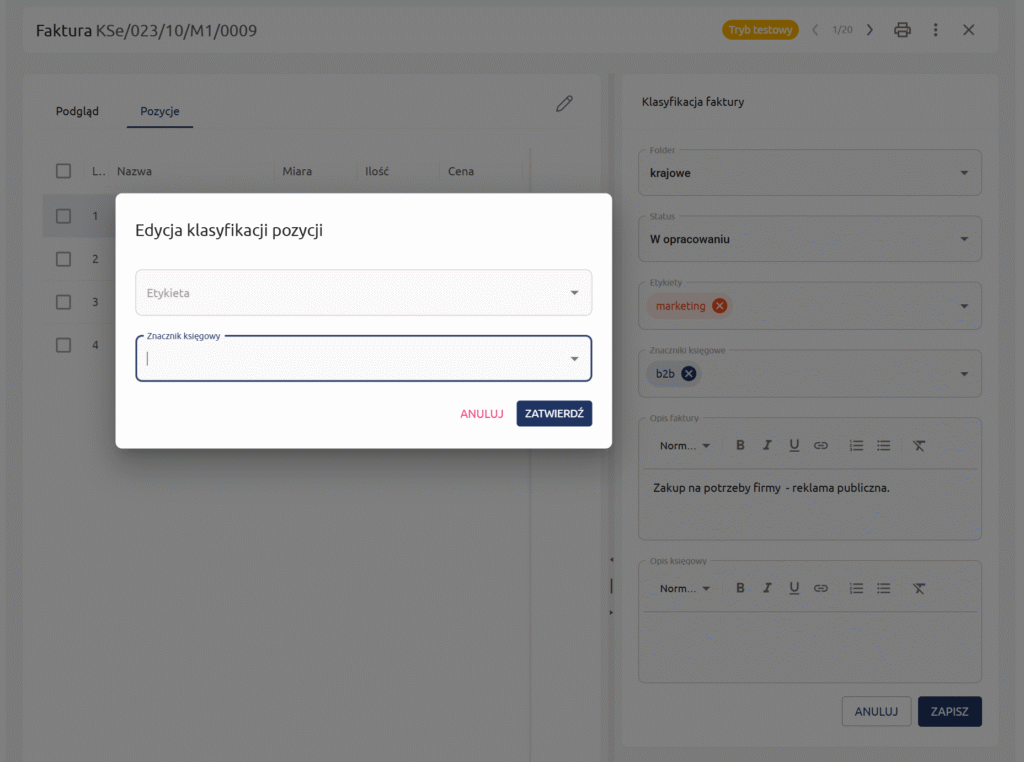This screenshot has width=1024, height=762.
Task: Go to next invoice with right chevron
Action: [869, 30]
